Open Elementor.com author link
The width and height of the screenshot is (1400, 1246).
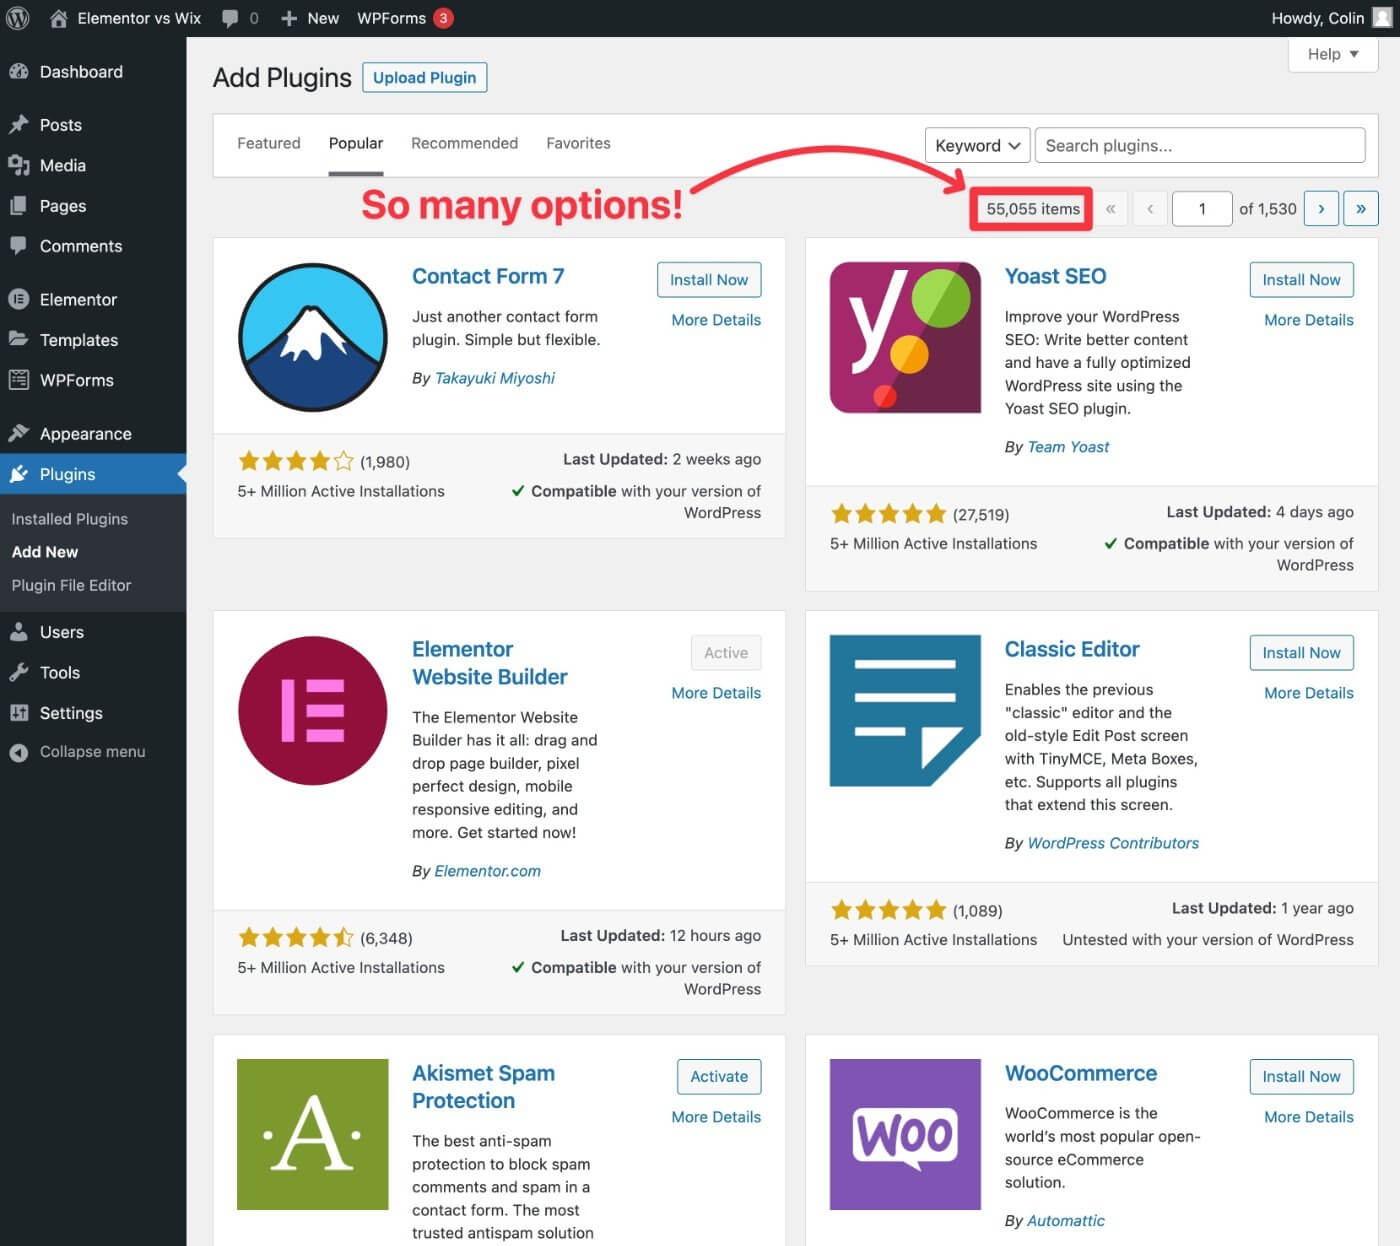[488, 871]
